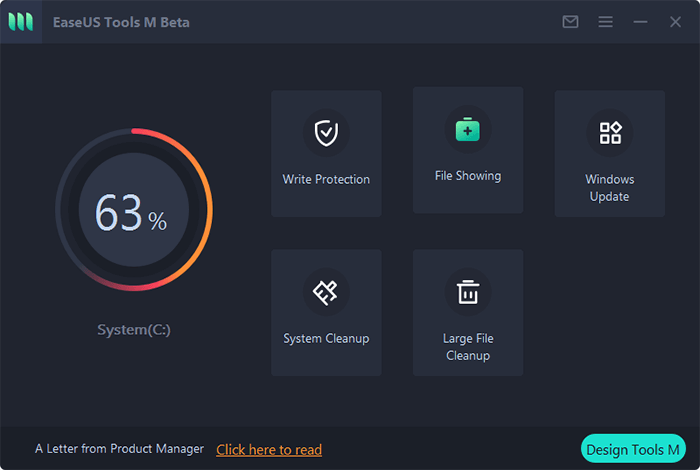The width and height of the screenshot is (700, 470).
Task: Select the Windows Update grid icon
Action: pyautogui.click(x=610, y=132)
